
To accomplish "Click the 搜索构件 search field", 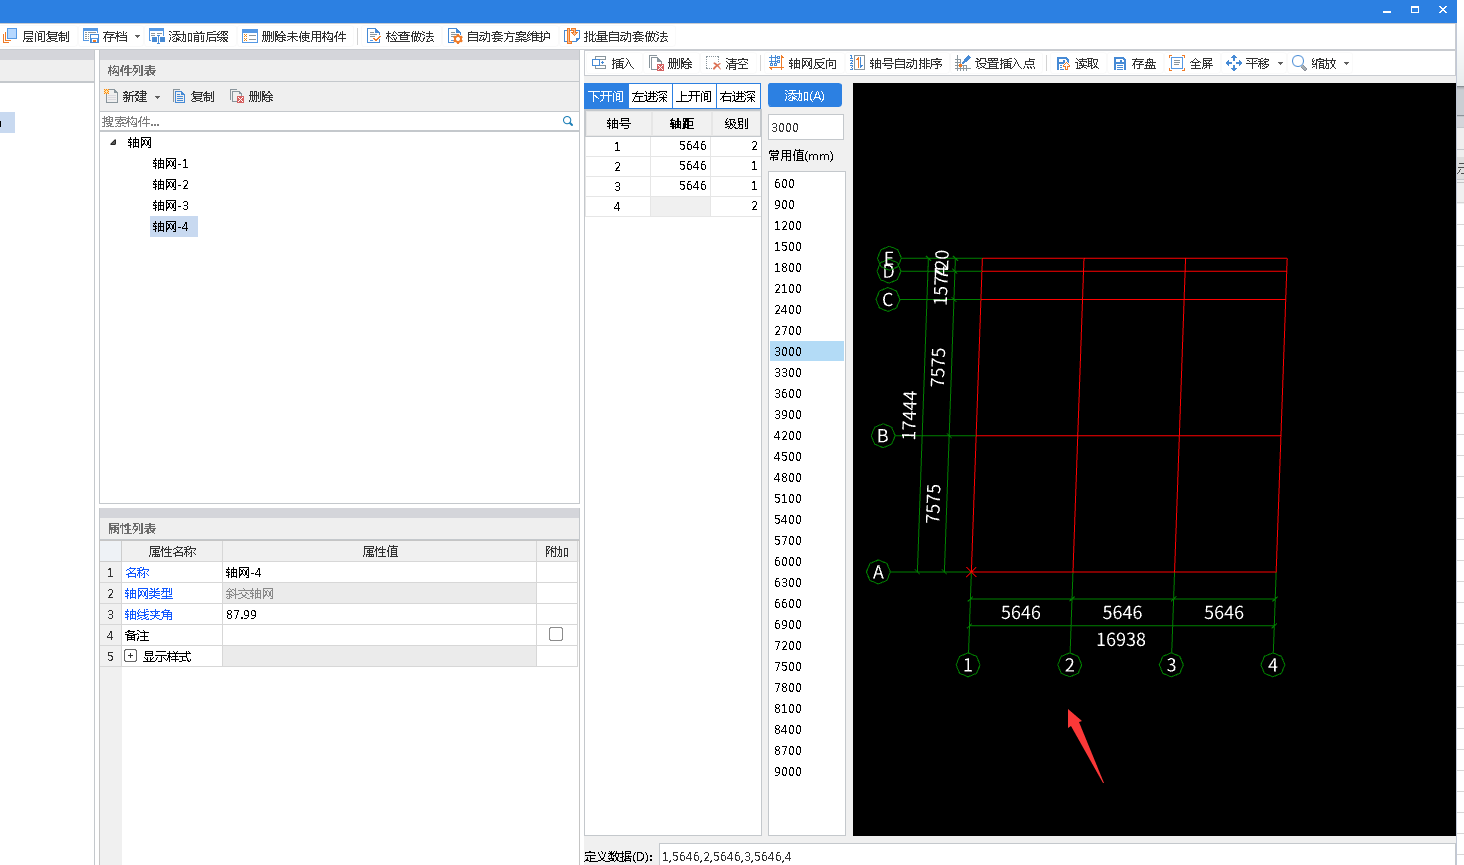I will (x=330, y=121).
